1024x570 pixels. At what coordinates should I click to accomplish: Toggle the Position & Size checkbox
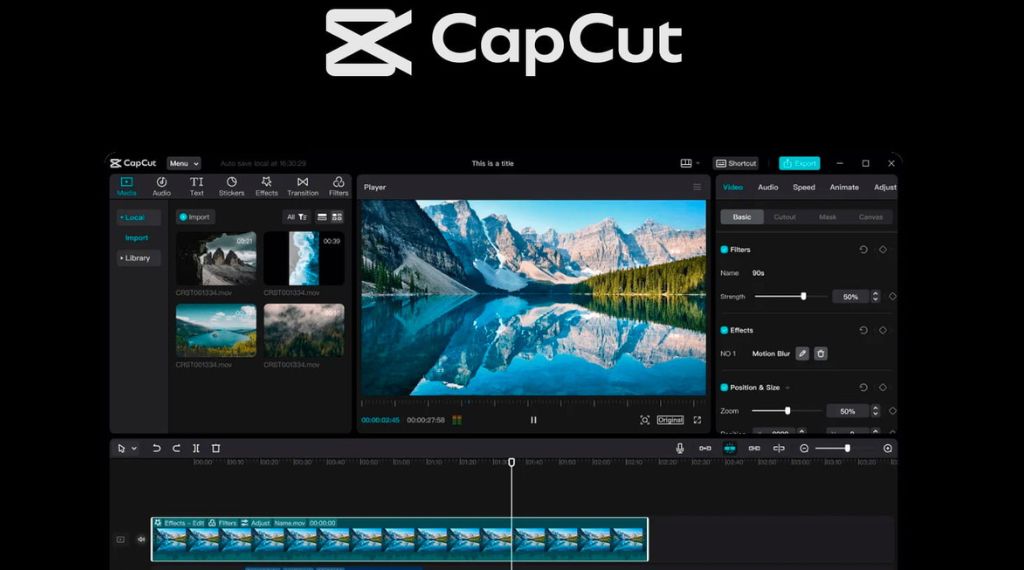tap(724, 387)
